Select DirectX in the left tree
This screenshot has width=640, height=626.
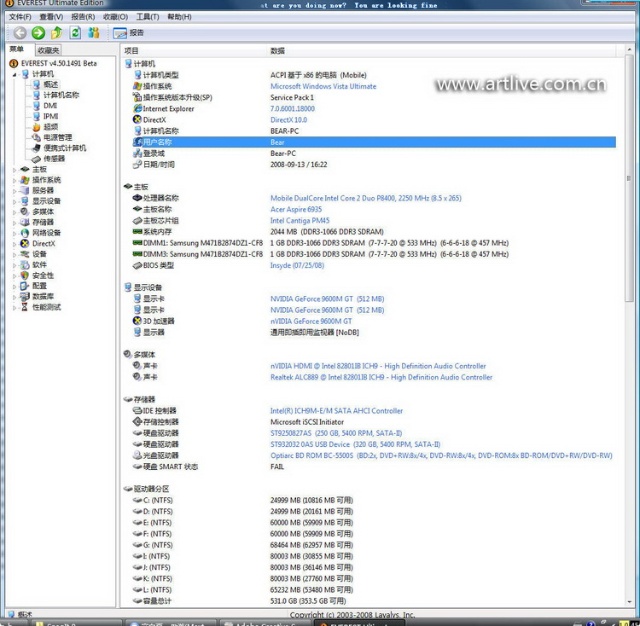[43, 243]
